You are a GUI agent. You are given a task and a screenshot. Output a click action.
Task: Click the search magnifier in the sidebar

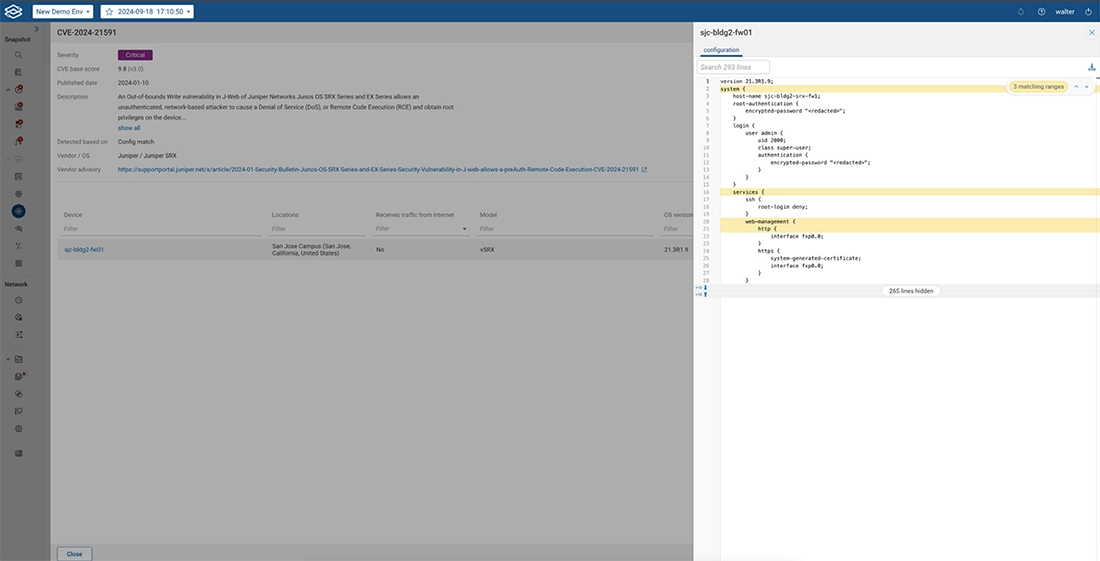[18, 55]
